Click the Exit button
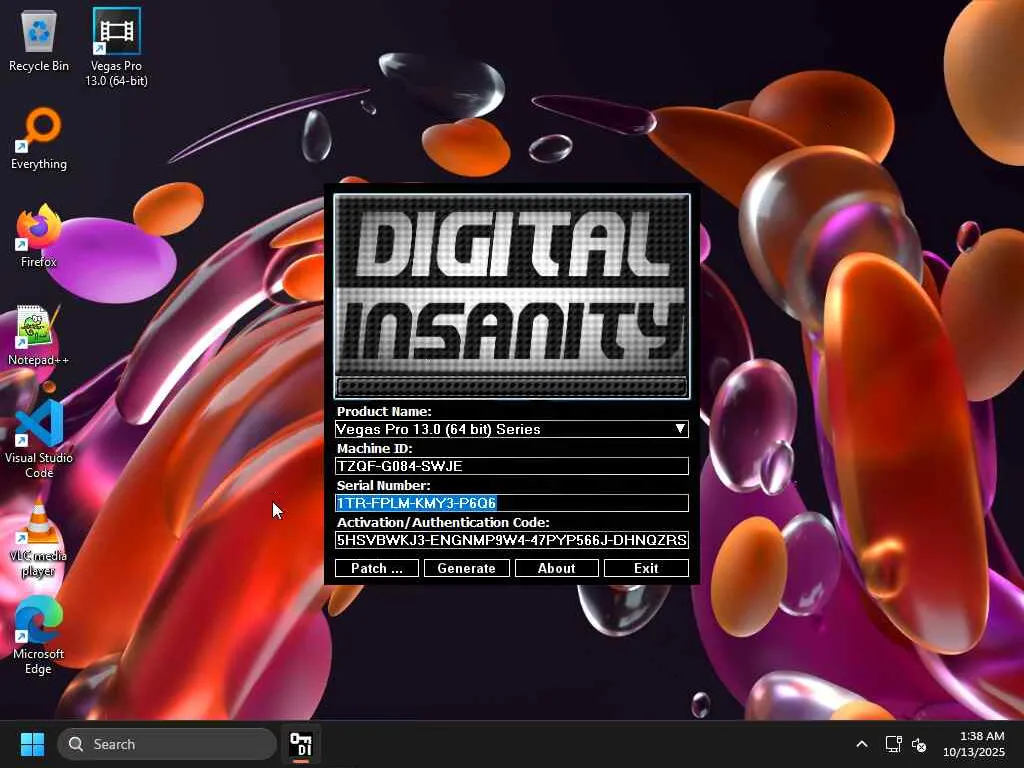 point(646,568)
